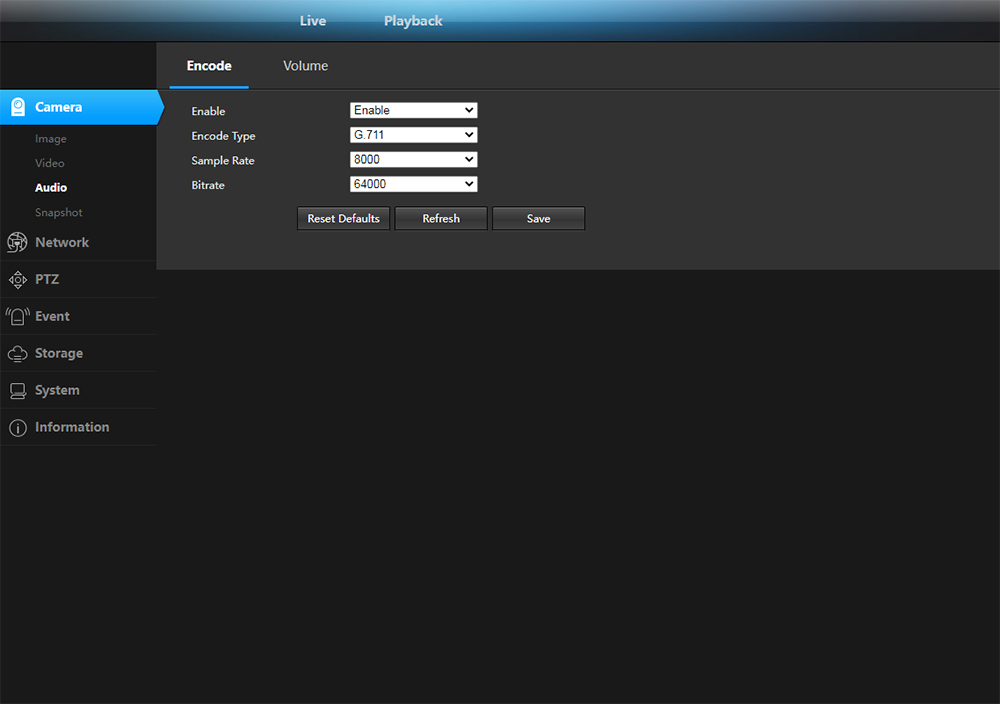Image resolution: width=1000 pixels, height=704 pixels.
Task: Open Image settings under Camera
Action: click(51, 139)
